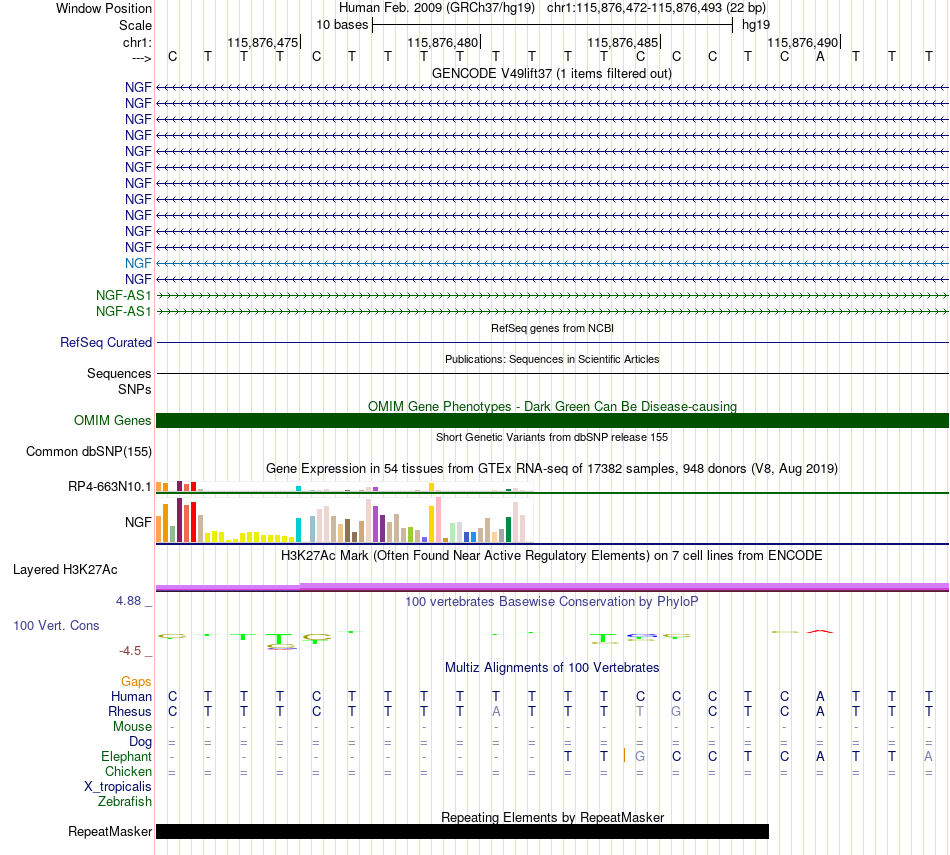Viewport: 950px width, 855px height.
Task: Click the chr1: ruler label
Action: click(138, 42)
